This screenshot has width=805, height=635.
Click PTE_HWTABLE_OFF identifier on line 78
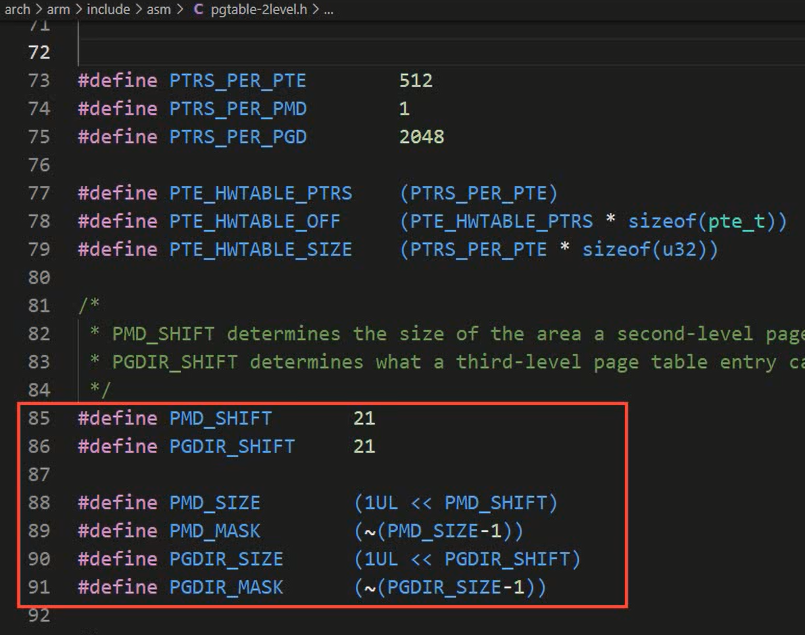pyautogui.click(x=255, y=221)
